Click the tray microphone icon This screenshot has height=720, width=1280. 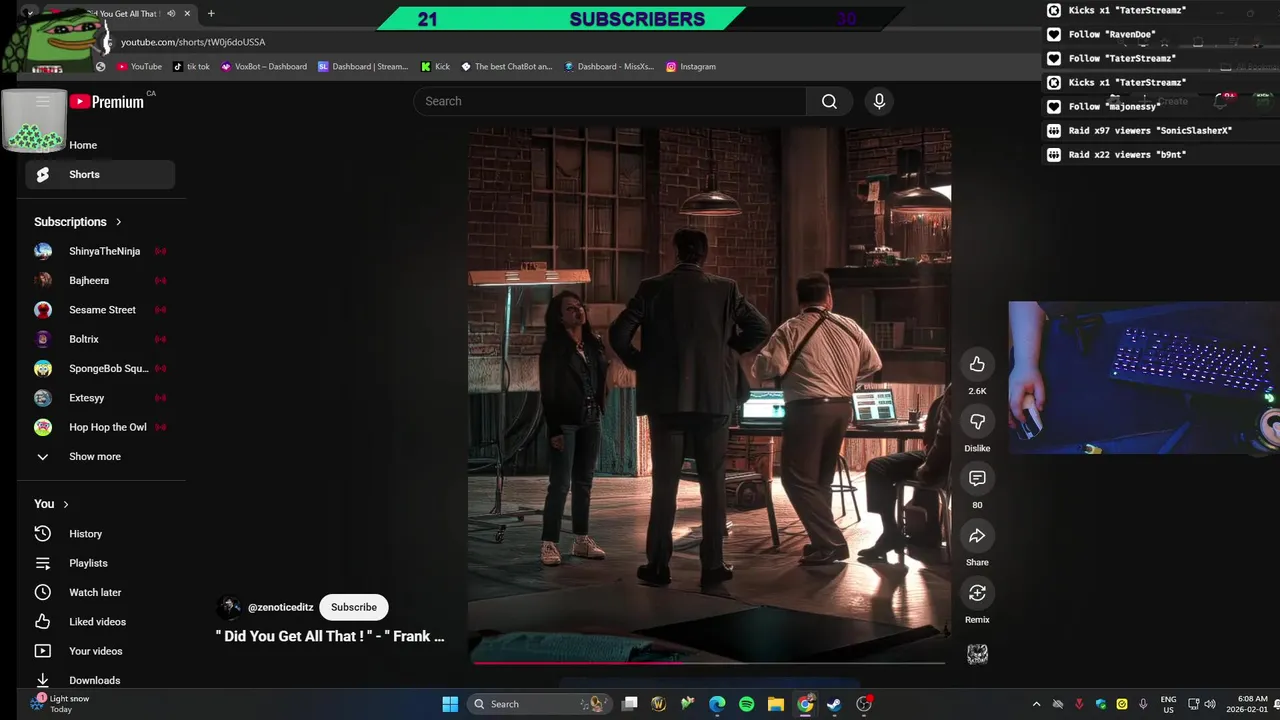pyautogui.click(x=1143, y=704)
